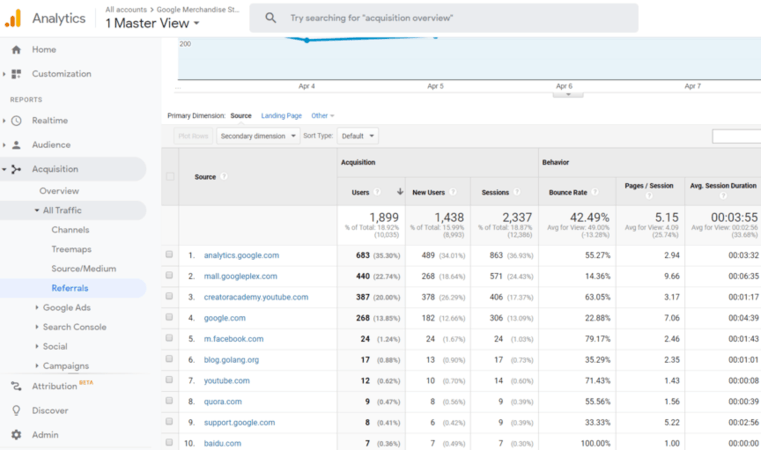Expand the Search Console section
This screenshot has width=761, height=450.
[x=37, y=327]
